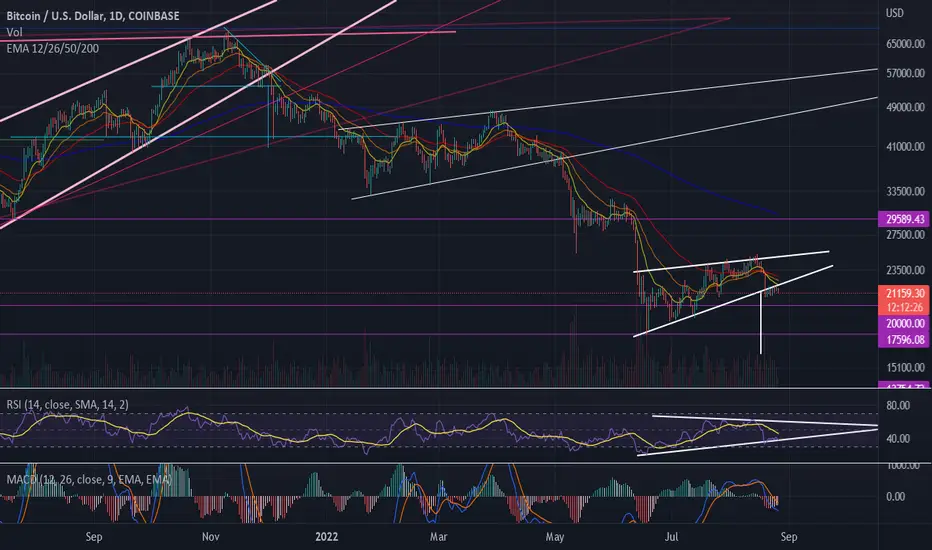Image resolution: width=932 pixels, height=550 pixels.
Task: Click the 41000.00 price axis value
Action: [x=905, y=146]
